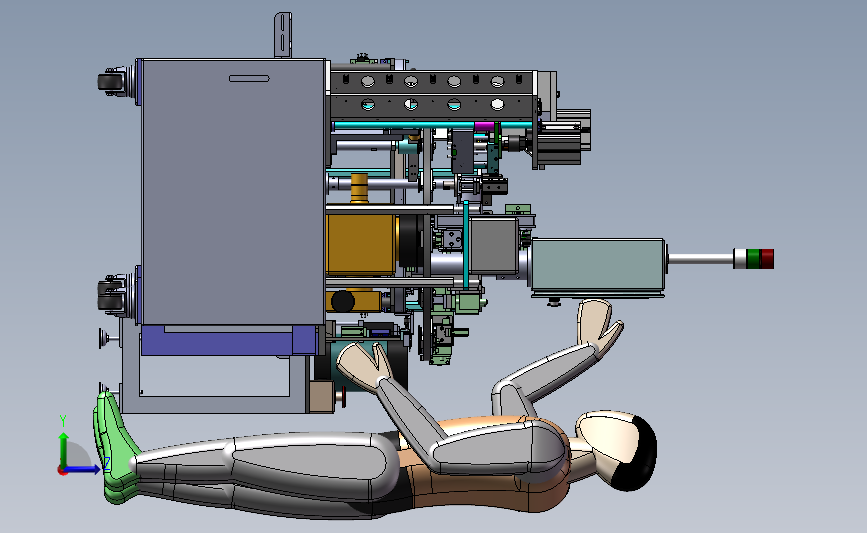The image size is (867, 533).
Task: Select the slotted bracket atop the cabinet
Action: pos(283,35)
